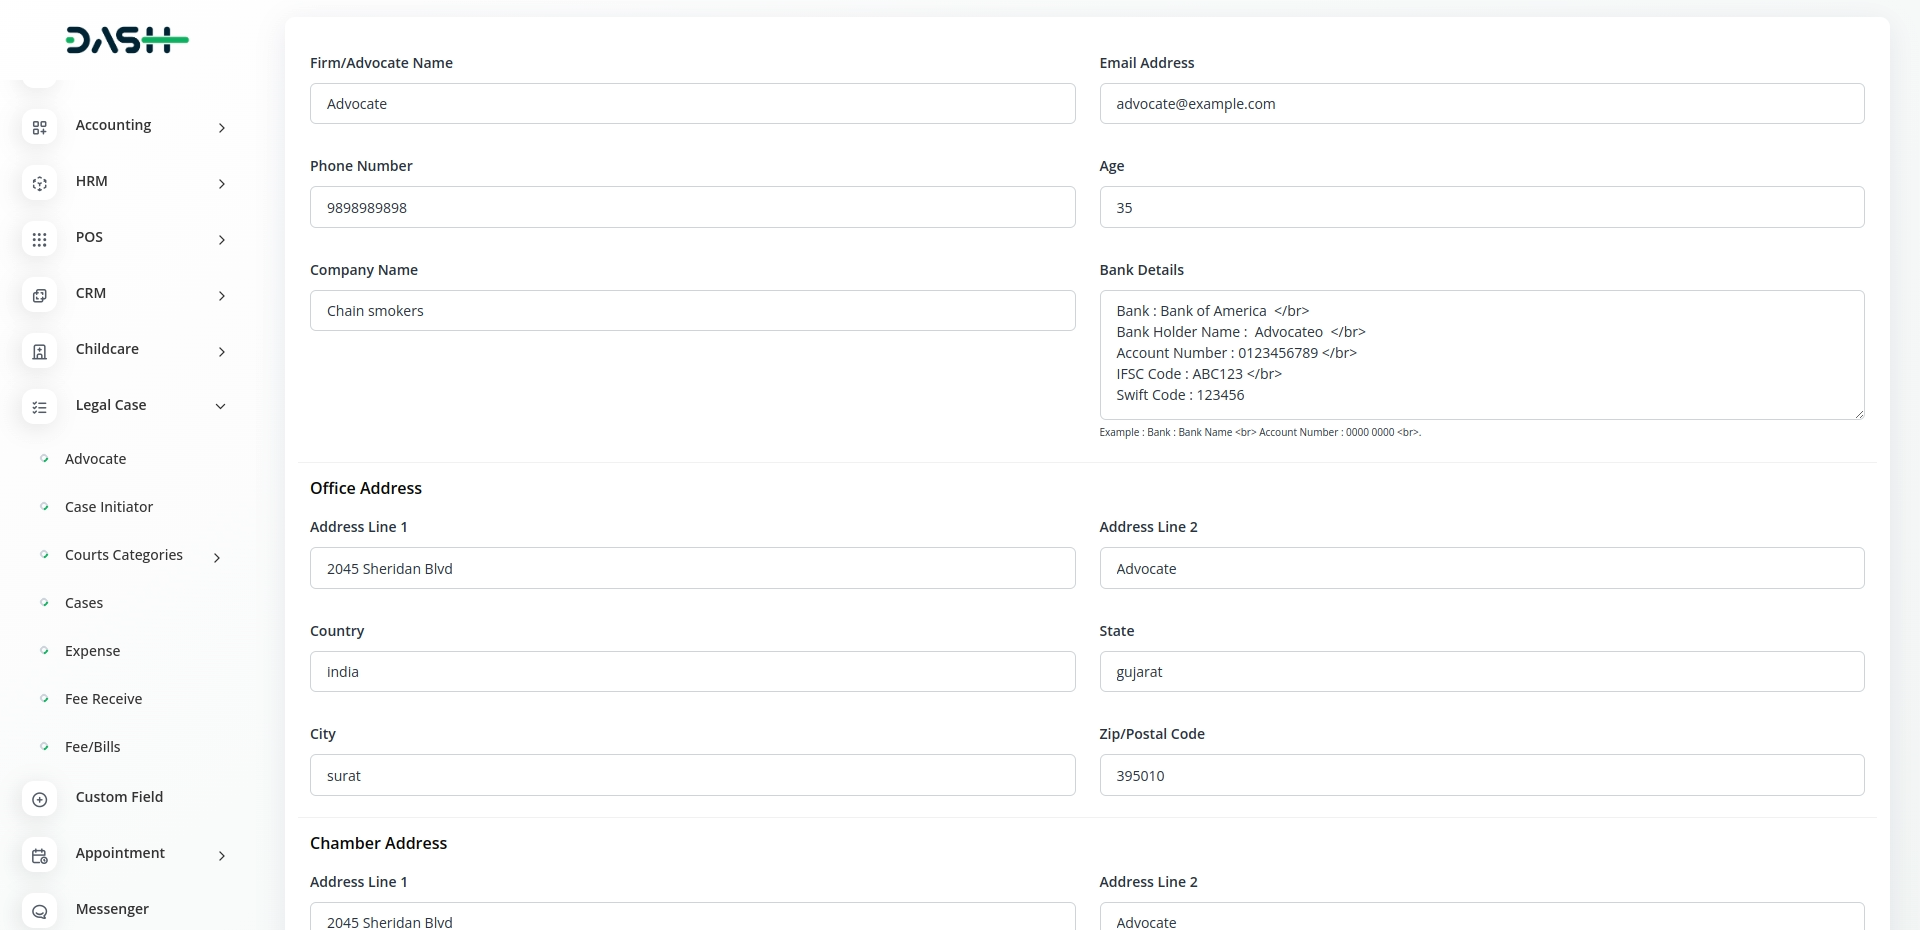The width and height of the screenshot is (1920, 930).
Task: Go to the Fee Receive page
Action: (103, 699)
